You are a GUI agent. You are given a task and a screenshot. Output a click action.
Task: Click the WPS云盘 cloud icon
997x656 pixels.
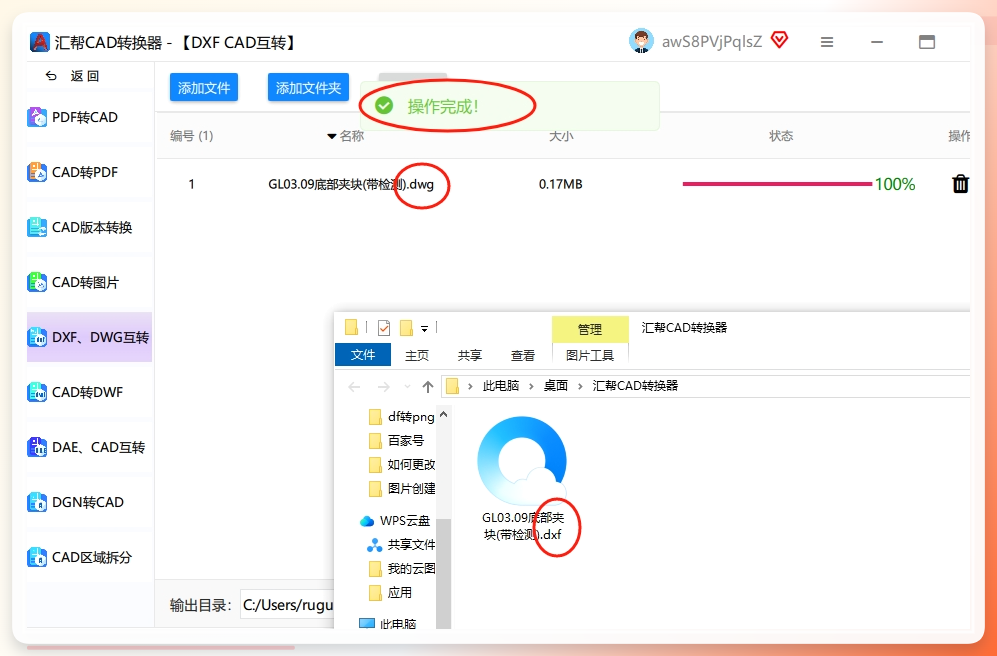(367, 521)
